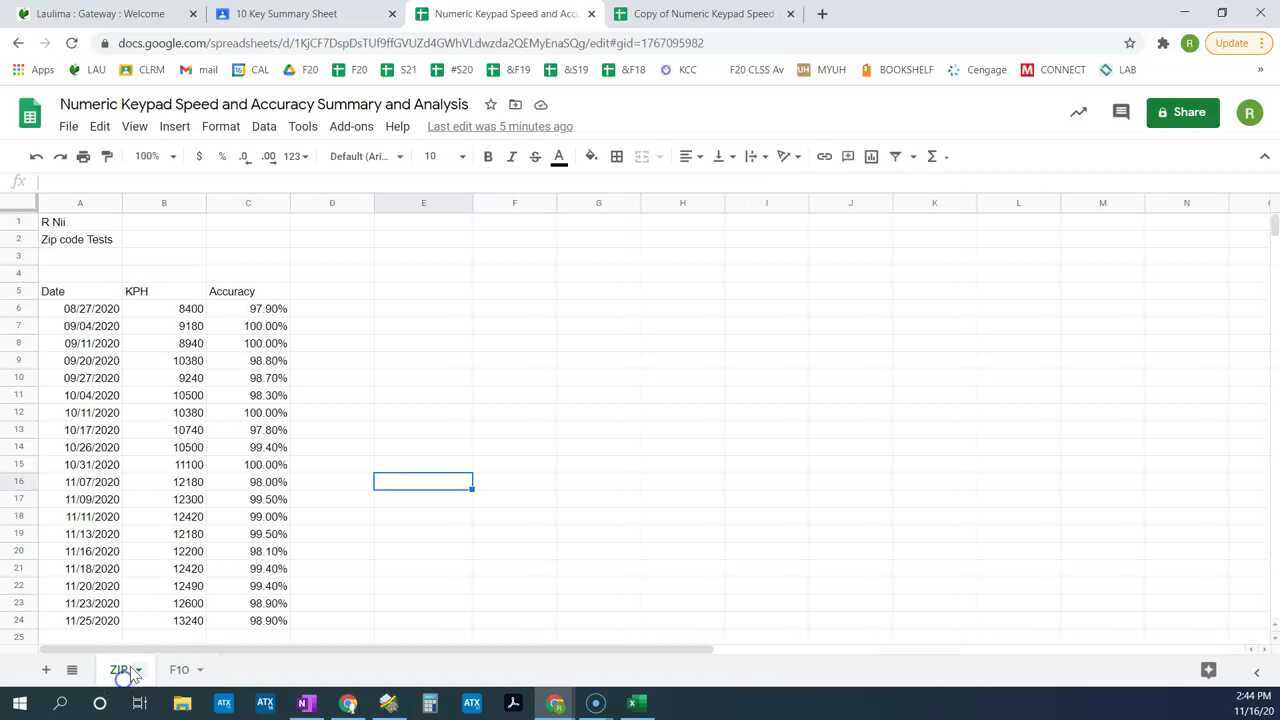Create a filter
Image resolution: width=1280 pixels, height=720 pixels.
(895, 157)
